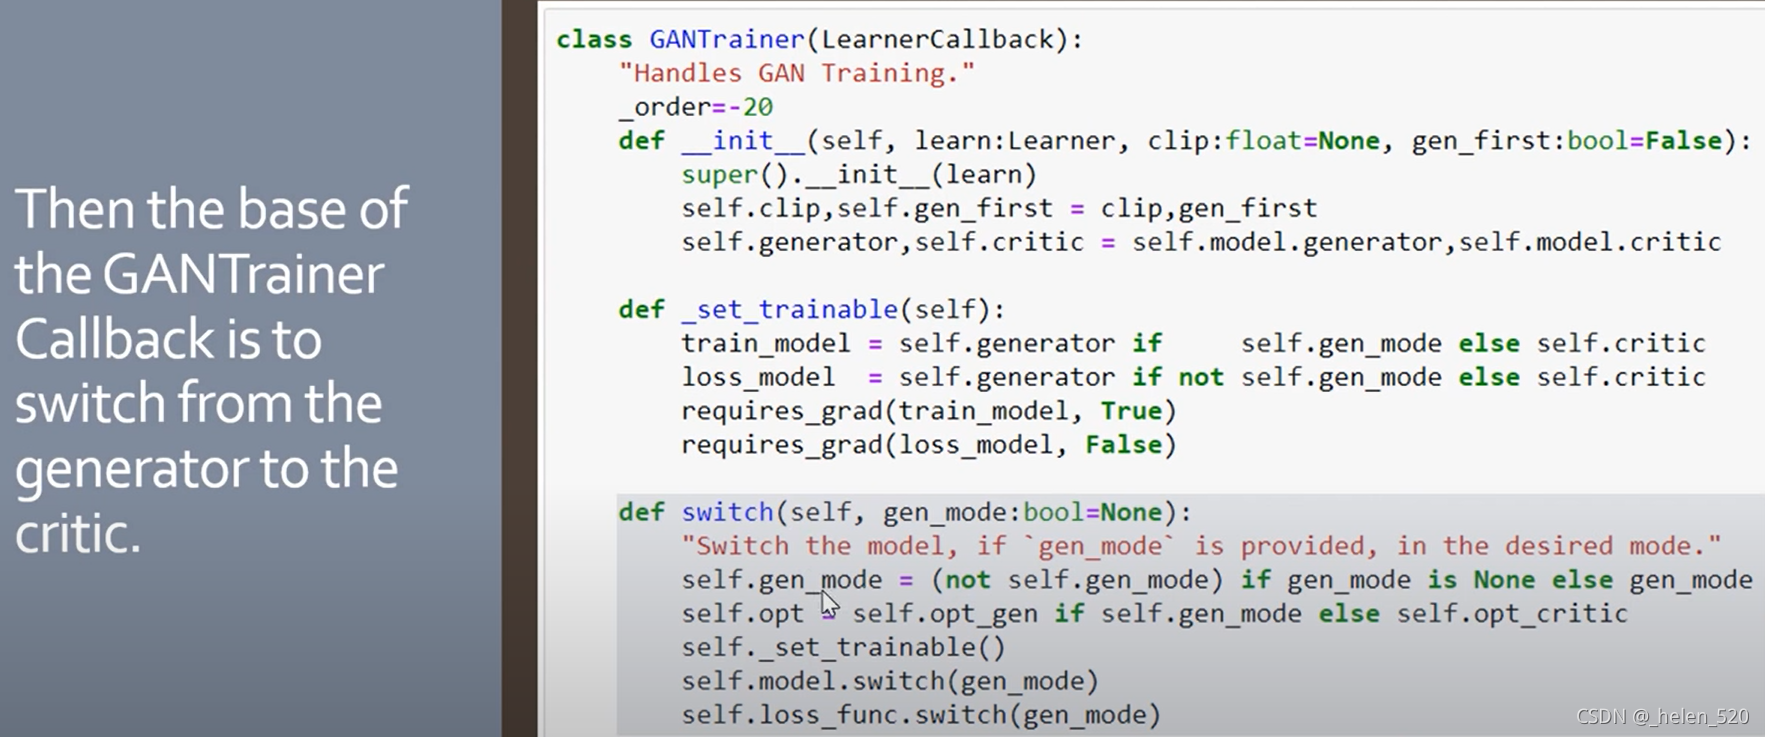The image size is (1765, 737).
Task: Click the "Handles GAN Training." docstring
Action: (796, 73)
